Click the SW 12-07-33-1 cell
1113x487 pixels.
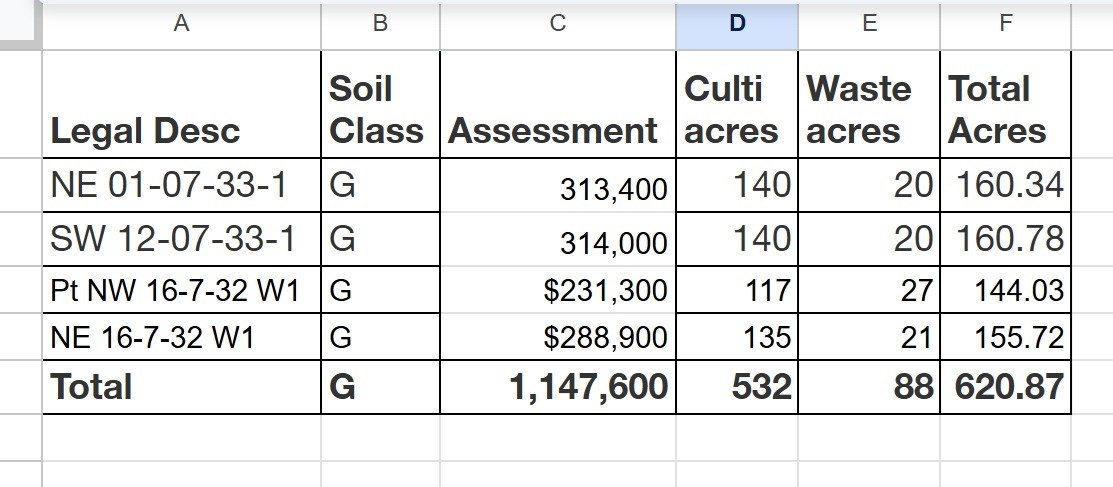(181, 239)
